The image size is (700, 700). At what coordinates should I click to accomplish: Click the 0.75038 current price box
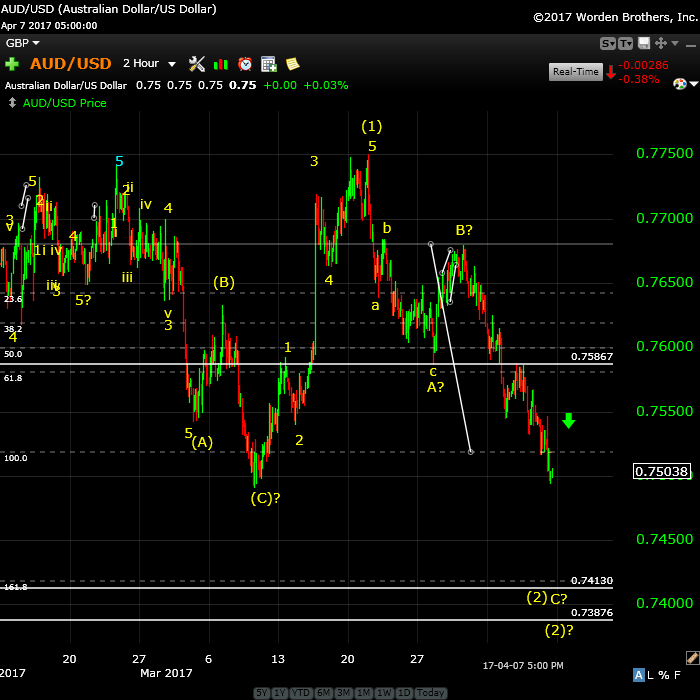pyautogui.click(x=662, y=471)
